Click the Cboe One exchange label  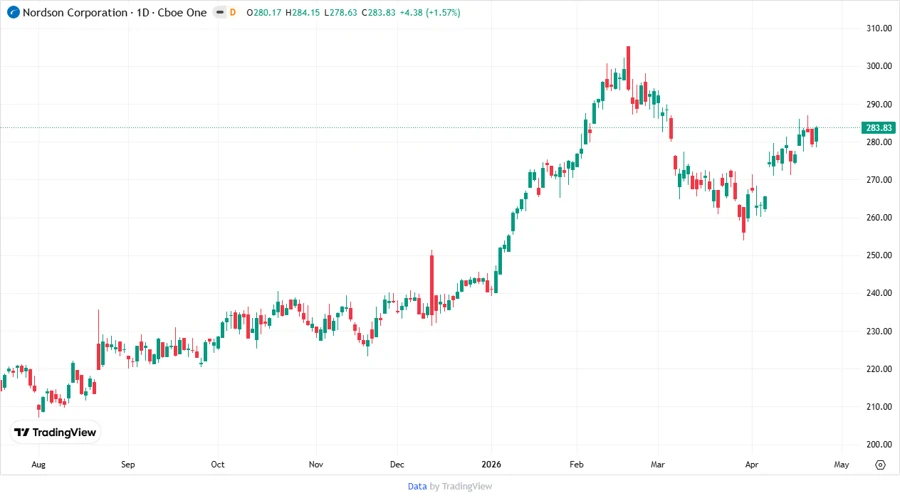coord(182,13)
